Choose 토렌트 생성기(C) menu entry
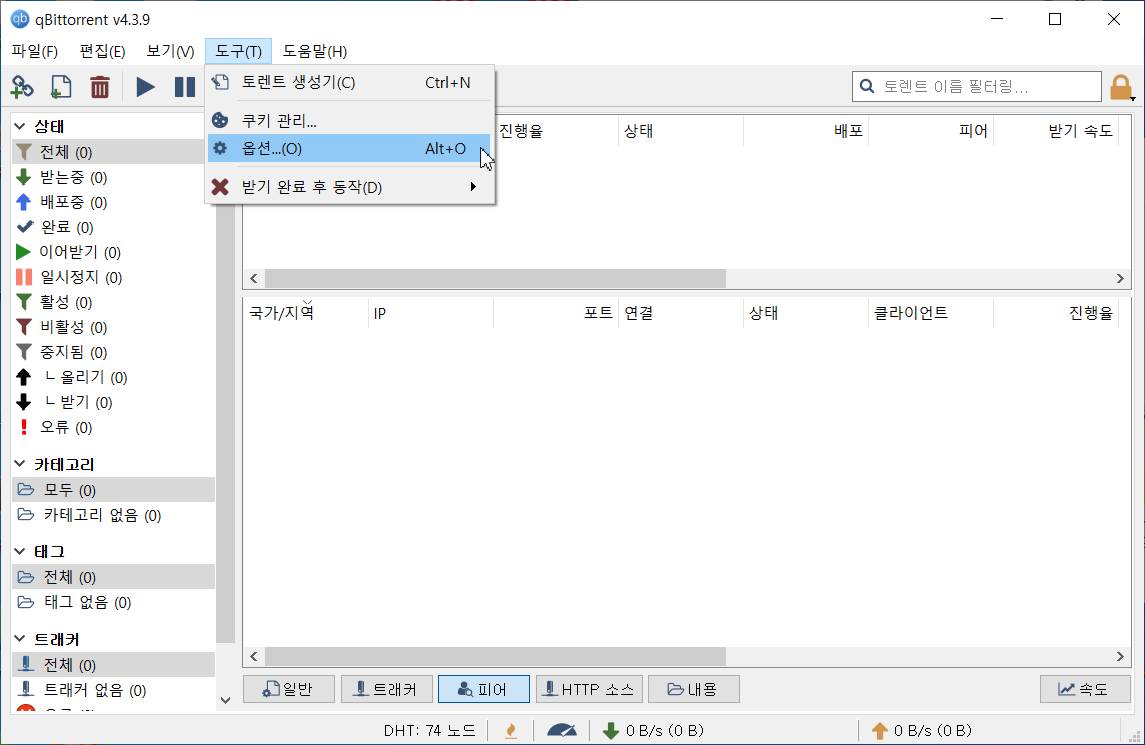The image size is (1145, 745). tap(350, 83)
